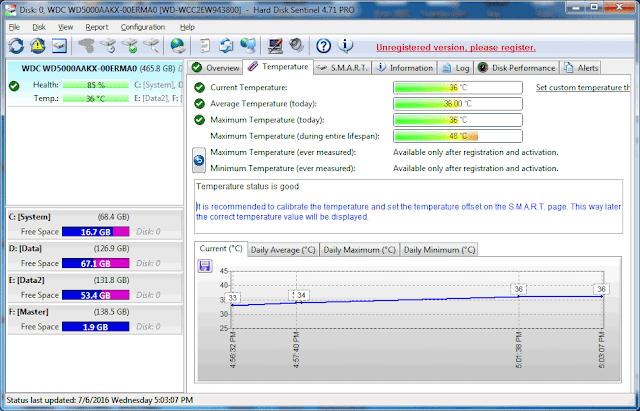Image resolution: width=640 pixels, height=411 pixels.
Task: Switch to Daily Minimum (°C) chart tab
Action: point(439,250)
